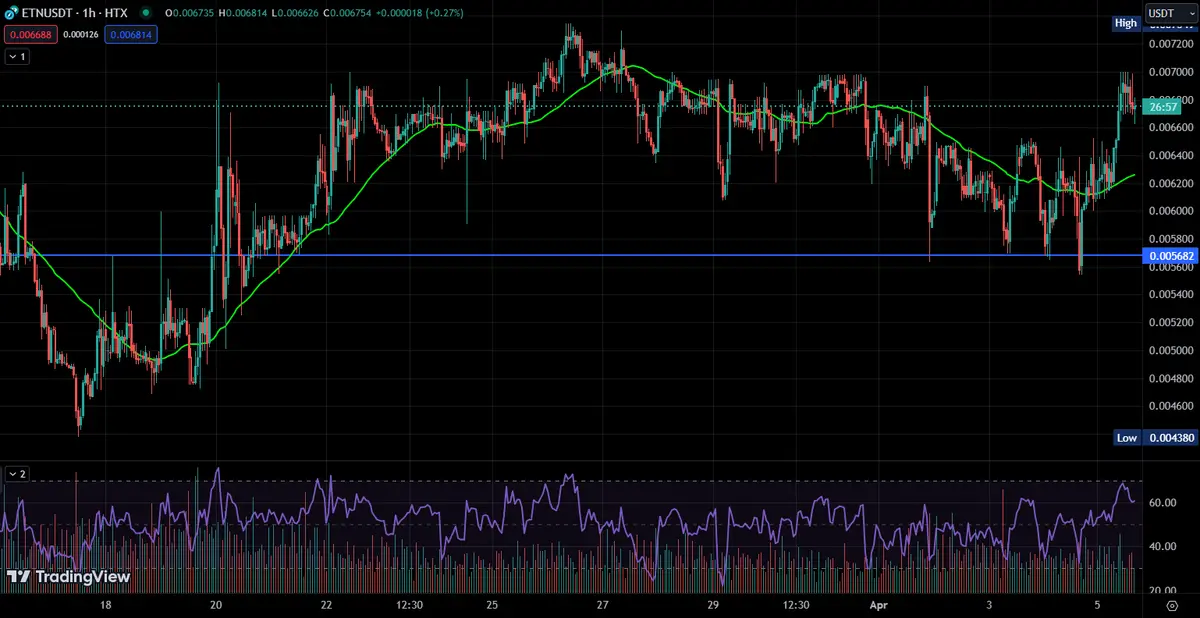Click the RSI axis label 20.00

coord(1163,590)
